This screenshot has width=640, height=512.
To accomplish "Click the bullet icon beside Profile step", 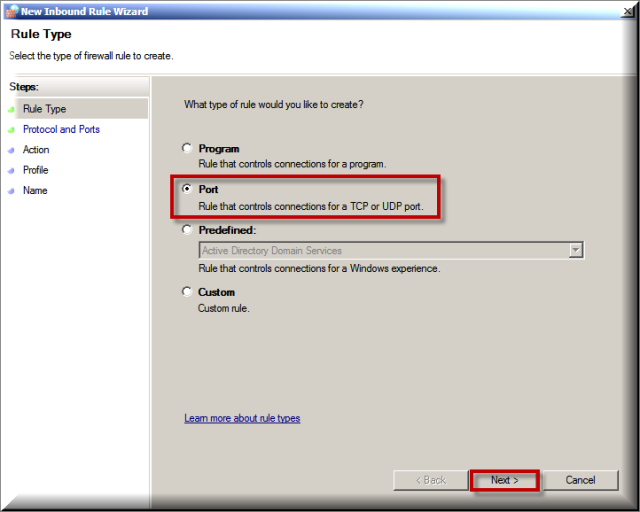I will coord(11,171).
